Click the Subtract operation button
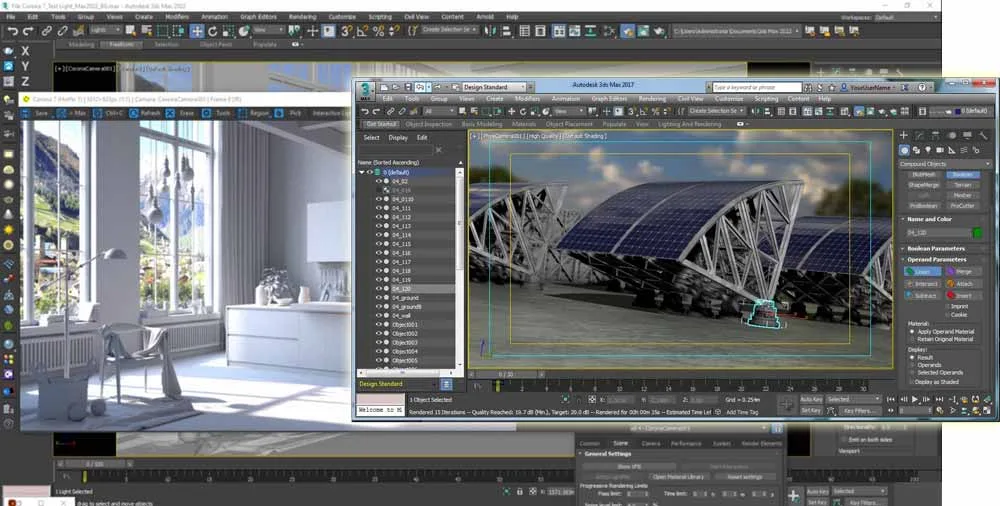 pyautogui.click(x=922, y=295)
